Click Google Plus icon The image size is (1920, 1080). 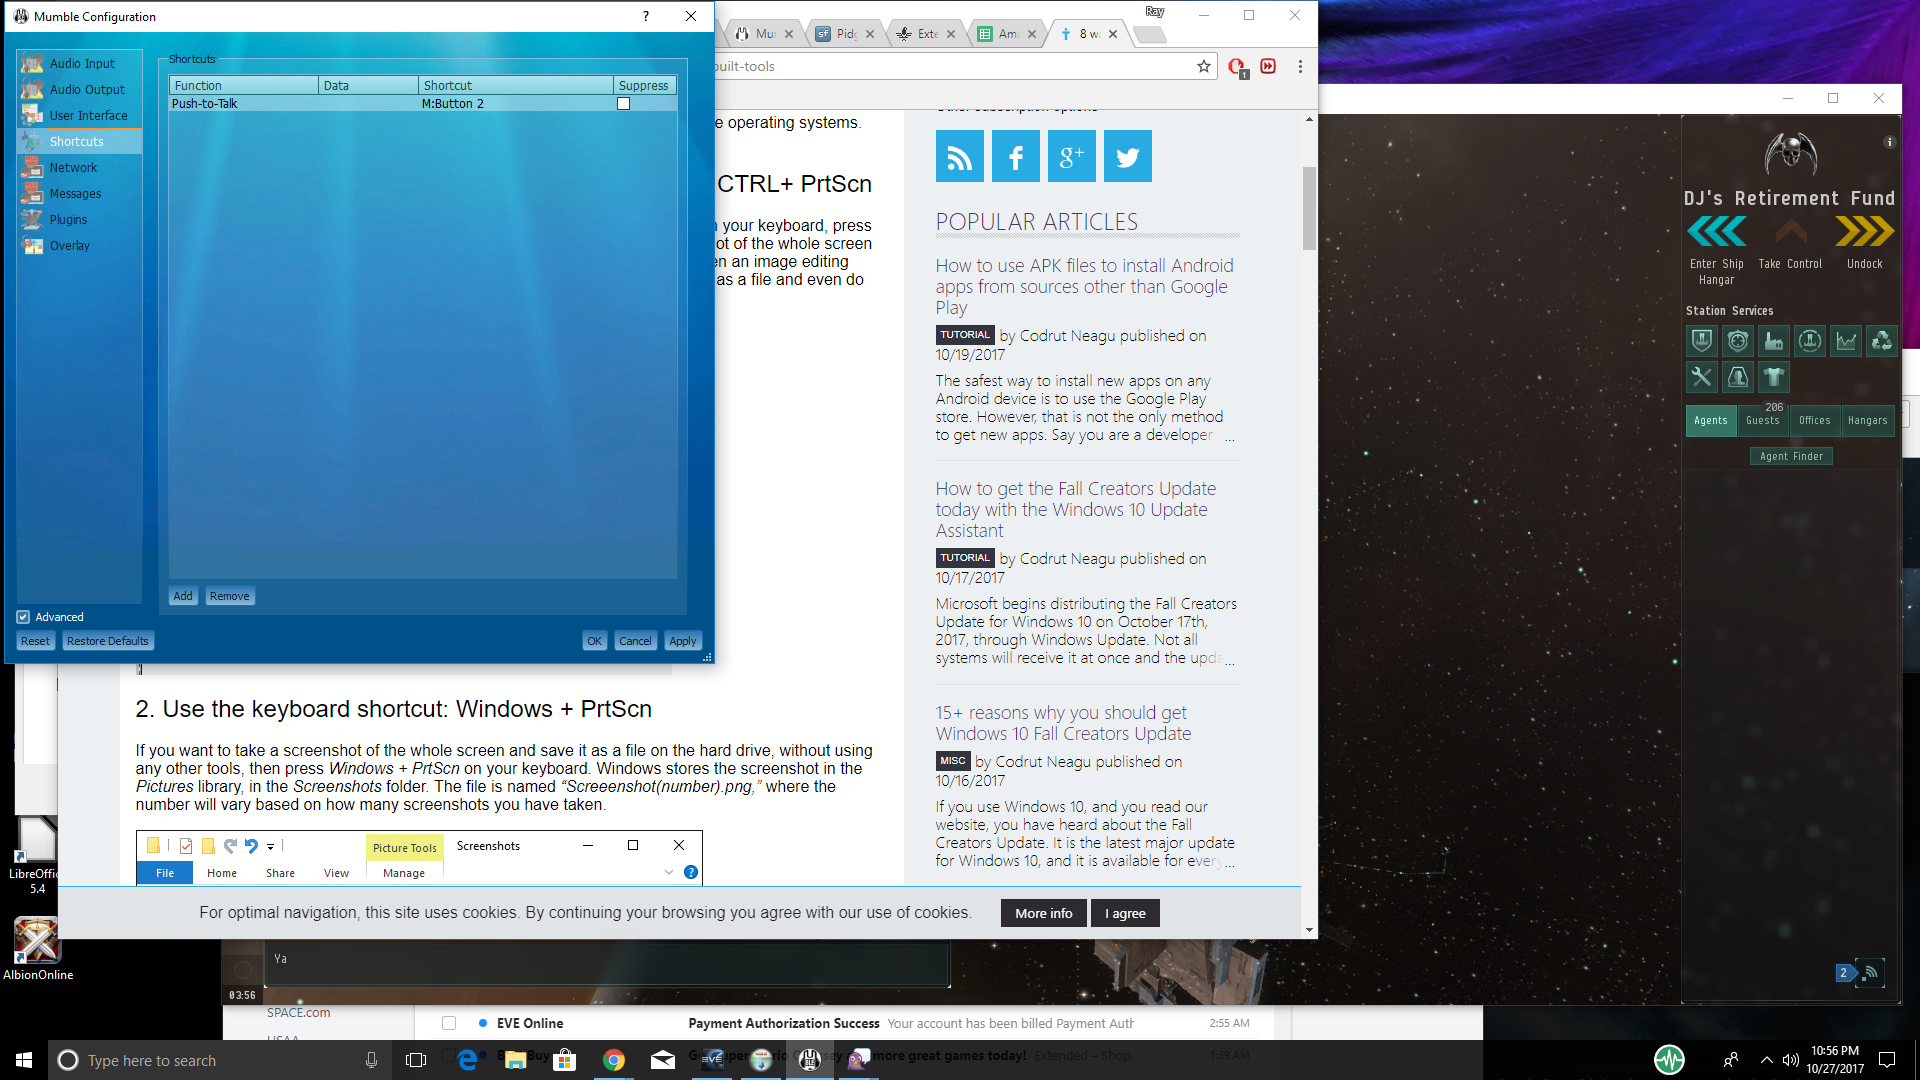[x=1072, y=156]
